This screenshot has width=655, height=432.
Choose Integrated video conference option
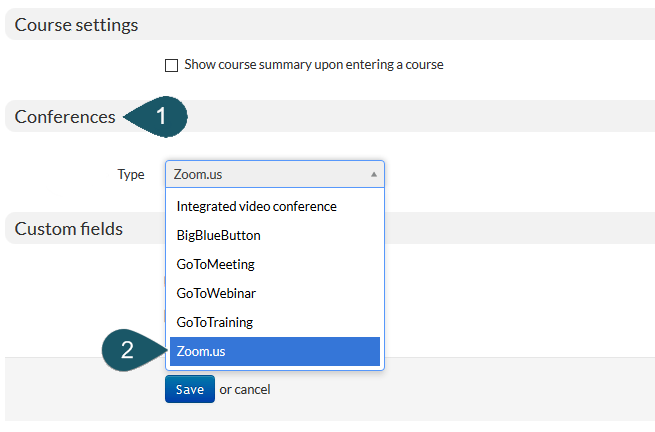275,206
